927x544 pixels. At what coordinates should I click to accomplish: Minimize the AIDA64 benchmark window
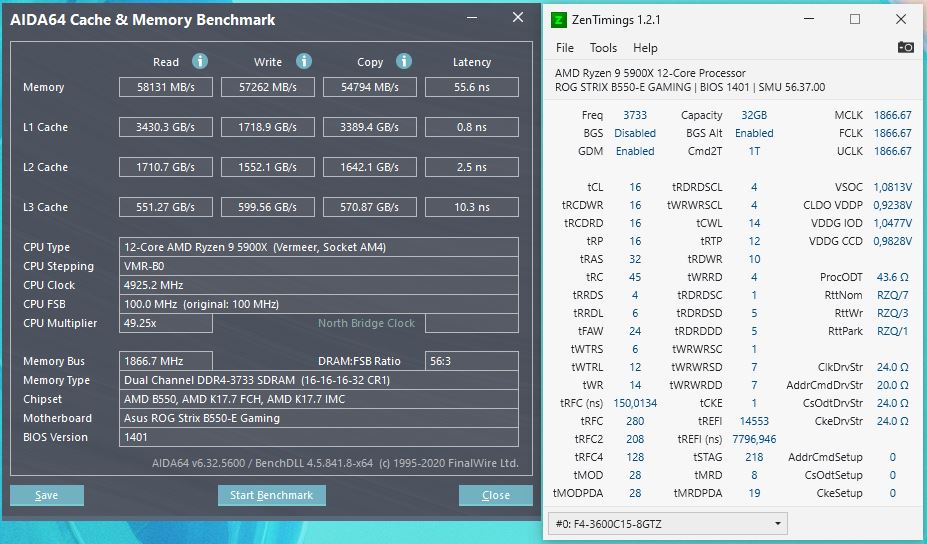[x=472, y=18]
